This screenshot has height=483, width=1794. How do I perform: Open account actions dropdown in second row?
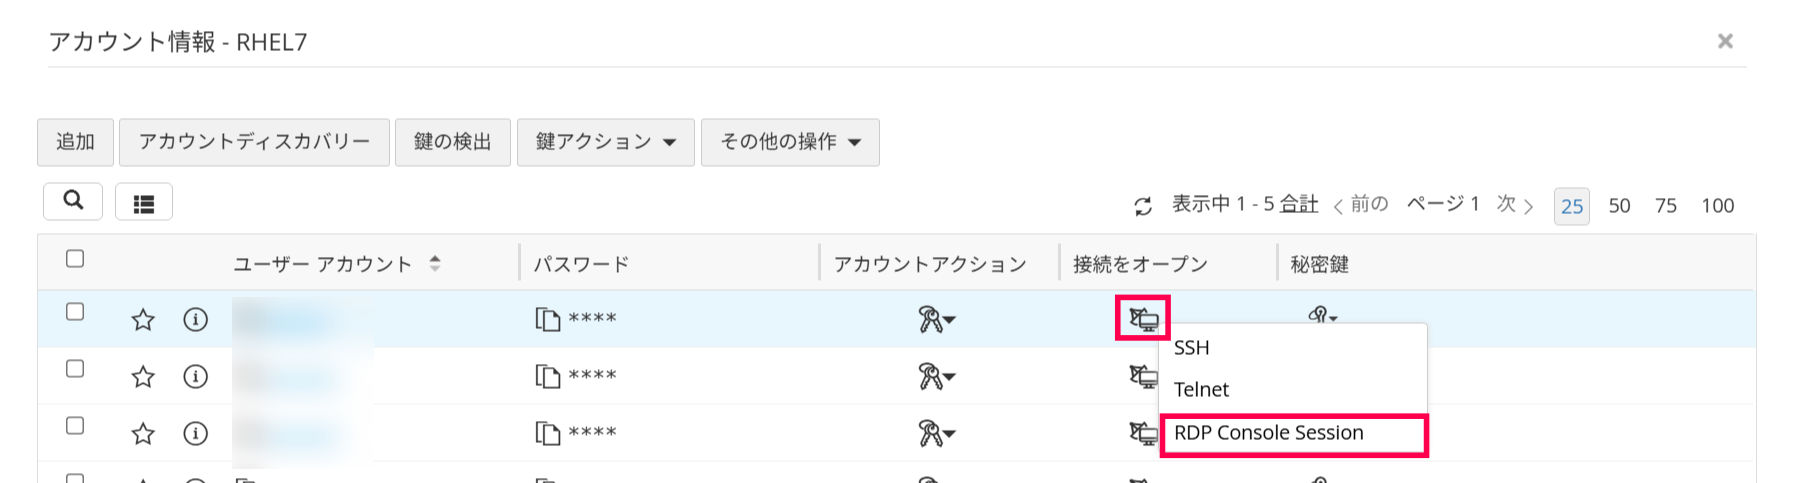(936, 377)
